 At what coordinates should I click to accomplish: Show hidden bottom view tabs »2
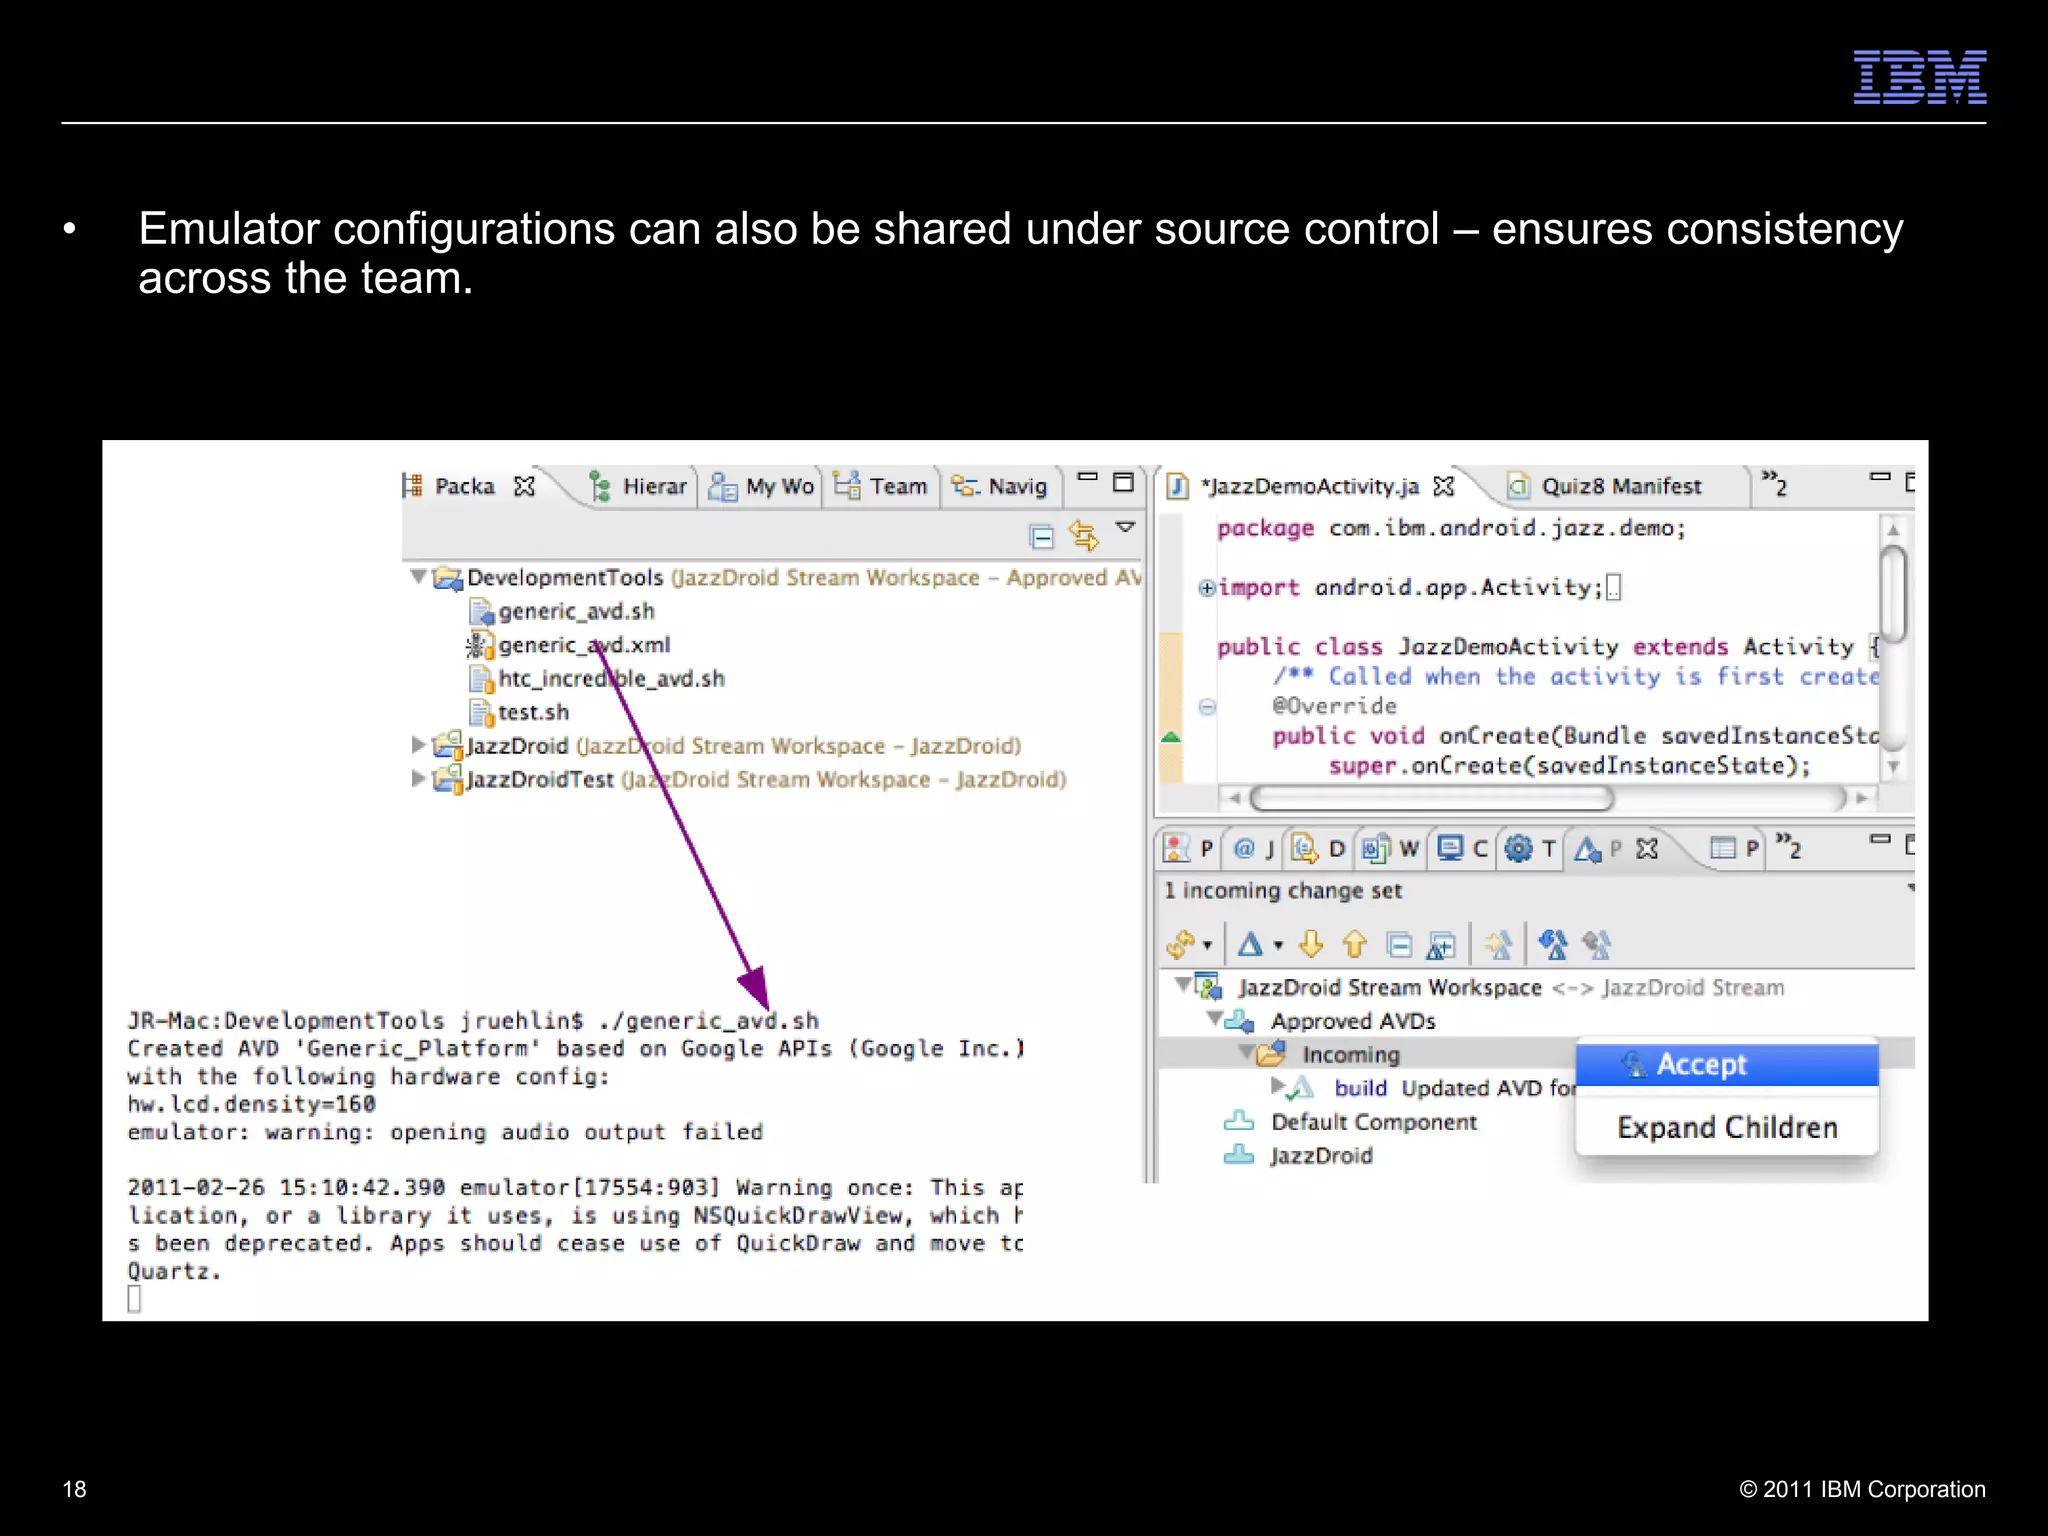click(1788, 846)
